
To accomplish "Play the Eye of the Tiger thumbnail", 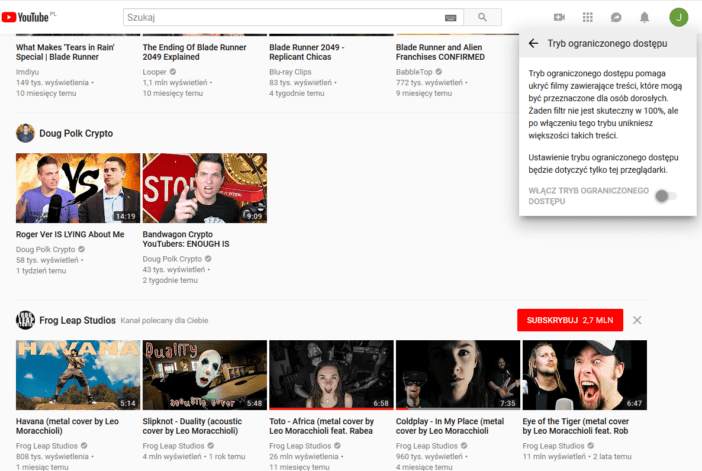I will pos(585,375).
